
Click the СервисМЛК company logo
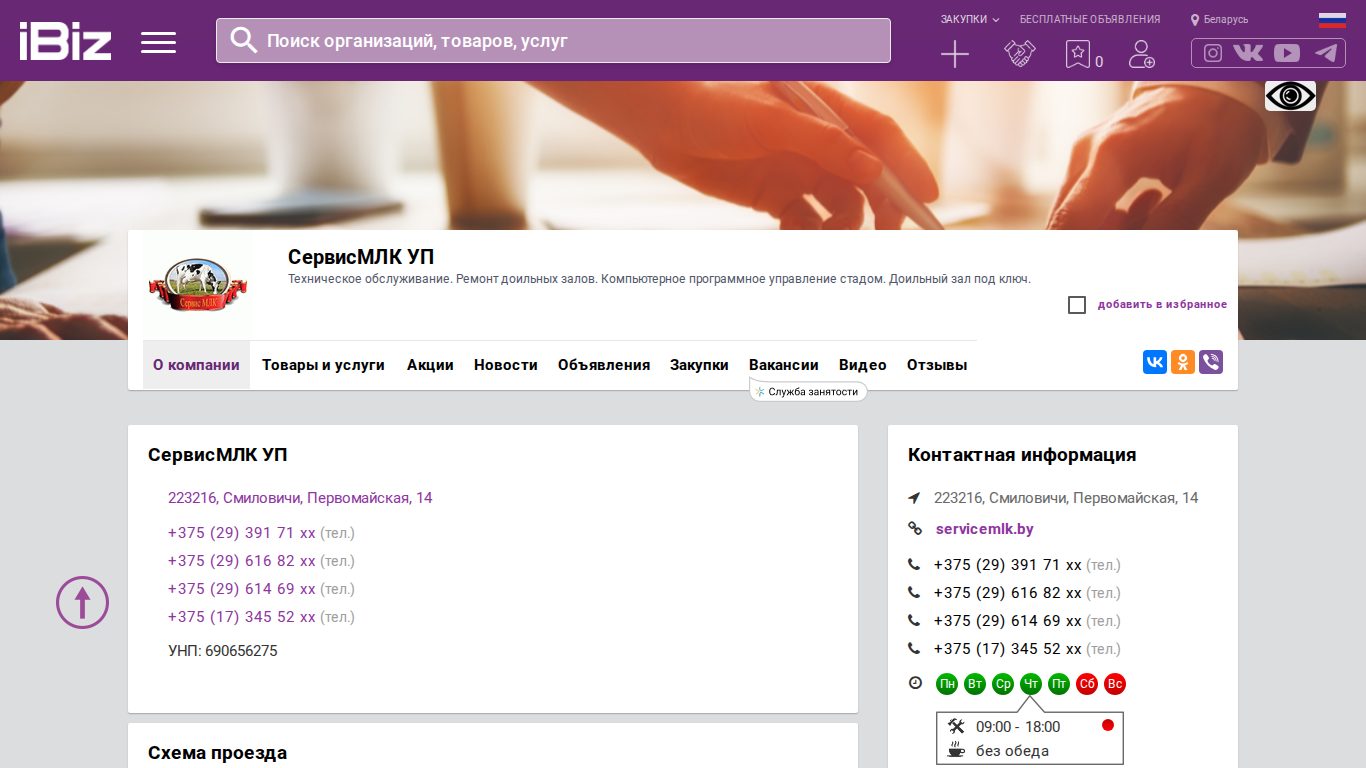coord(197,286)
